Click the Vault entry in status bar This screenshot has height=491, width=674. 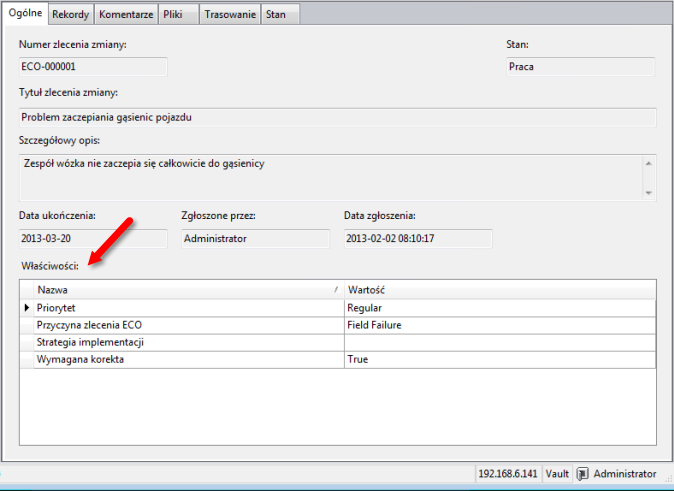(557, 474)
